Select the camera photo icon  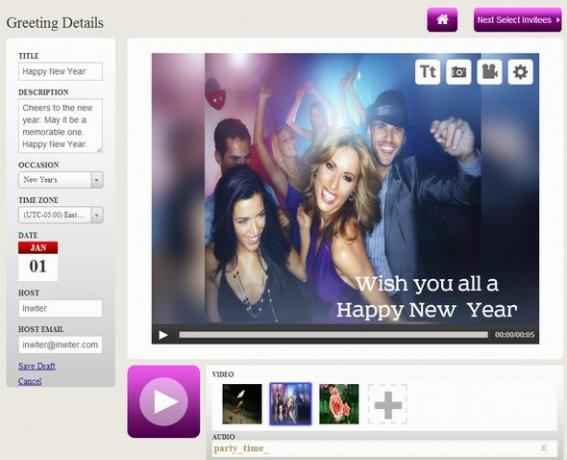pos(459,72)
